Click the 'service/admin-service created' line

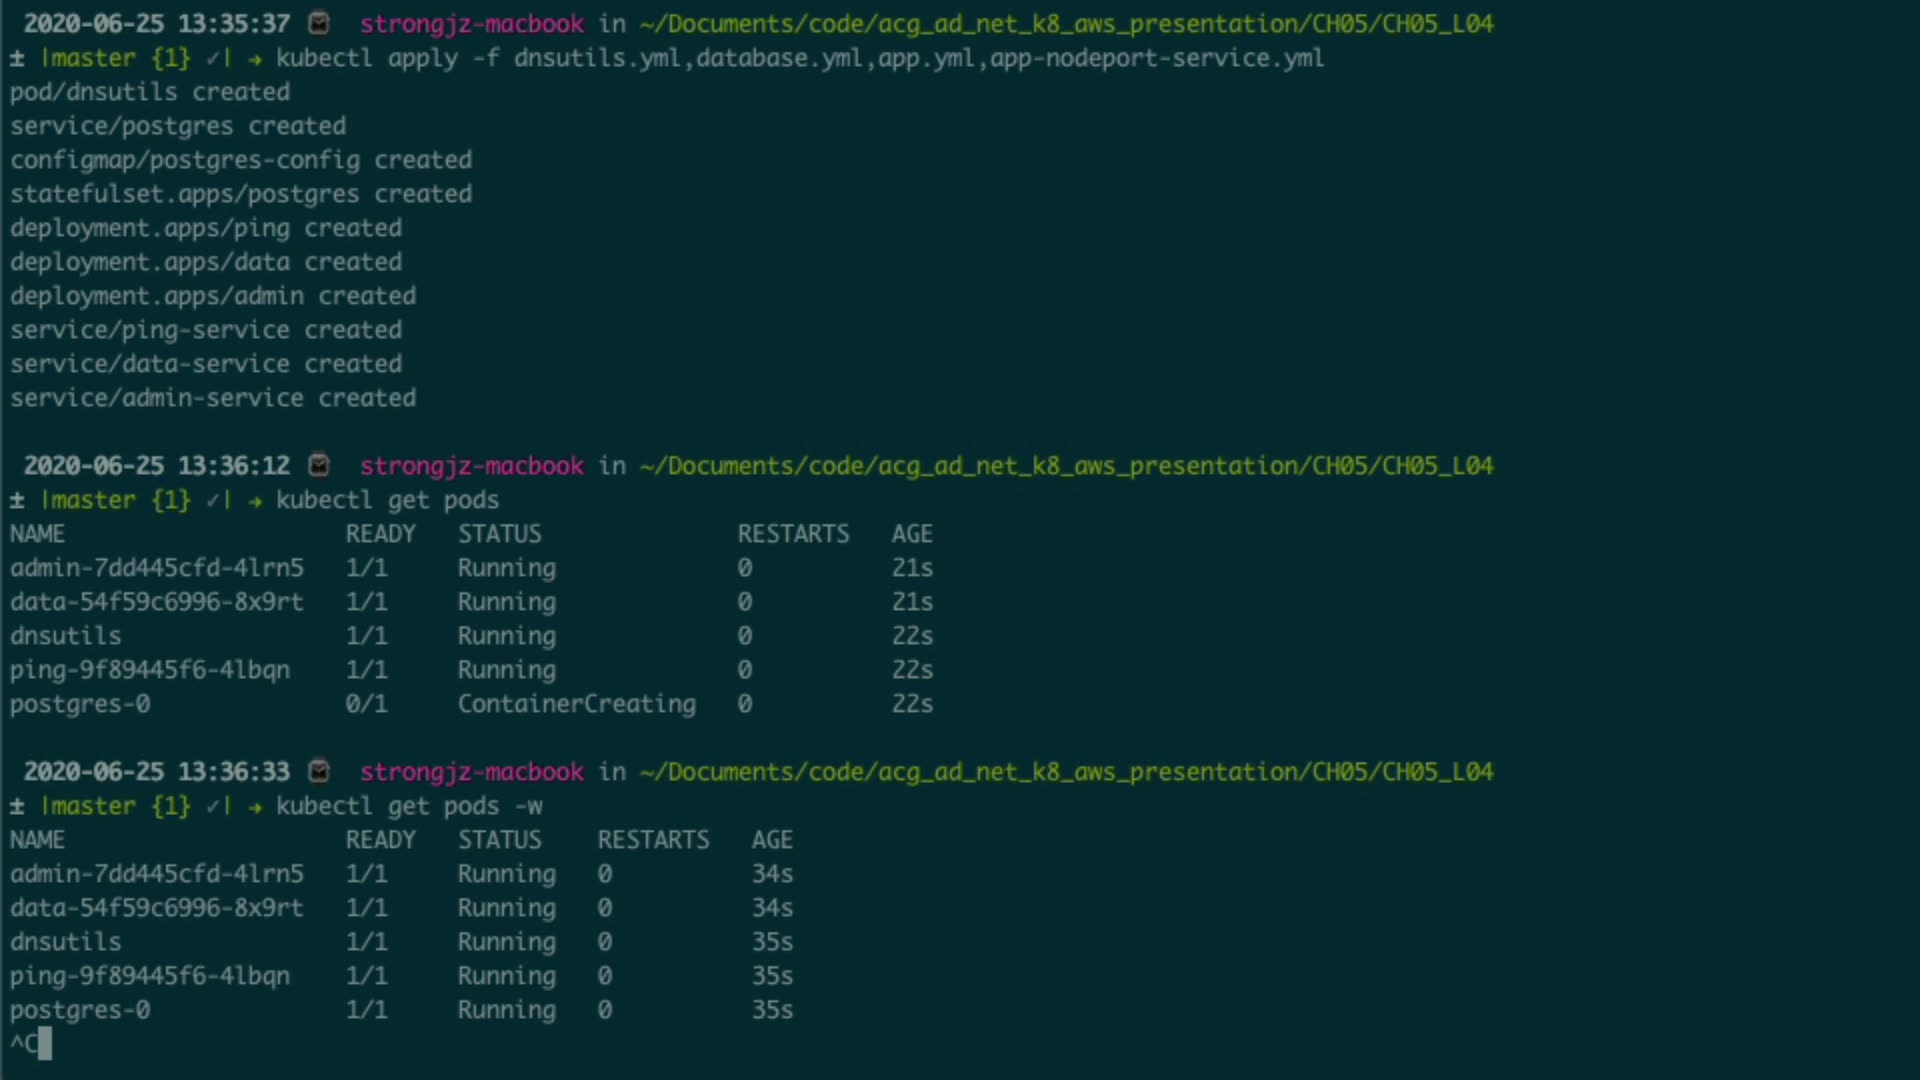213,398
